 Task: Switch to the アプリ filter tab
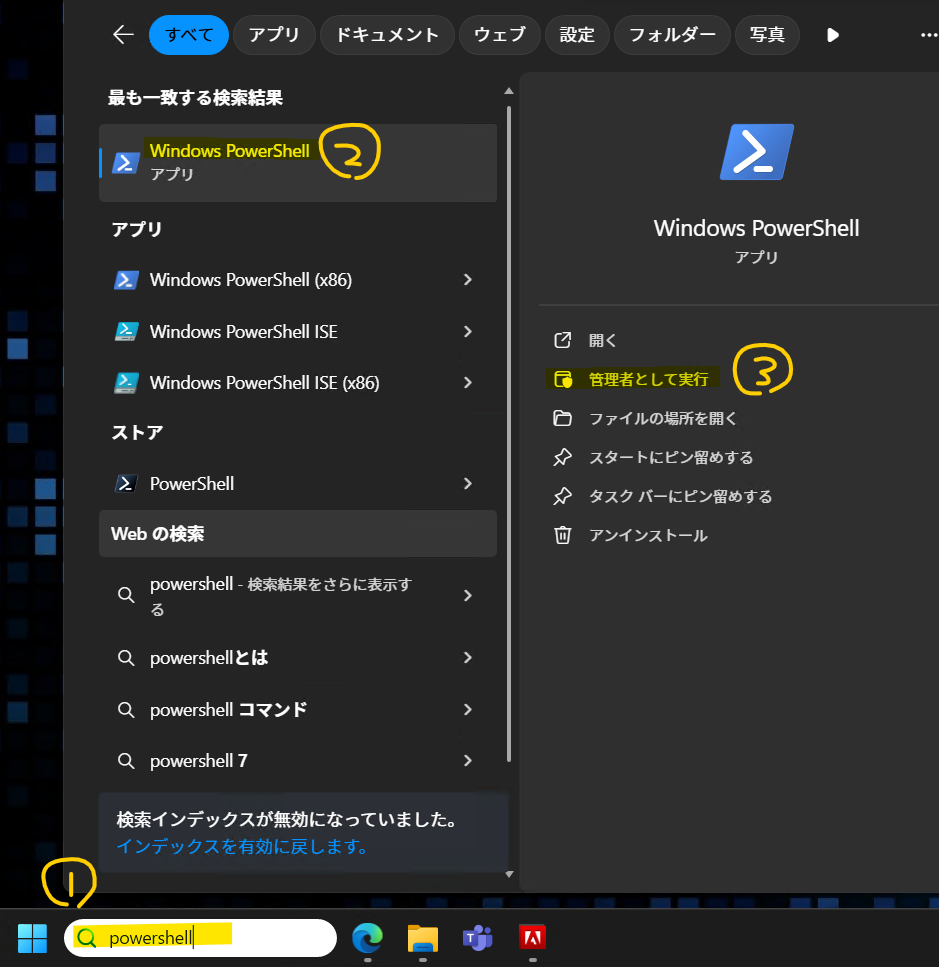[274, 35]
